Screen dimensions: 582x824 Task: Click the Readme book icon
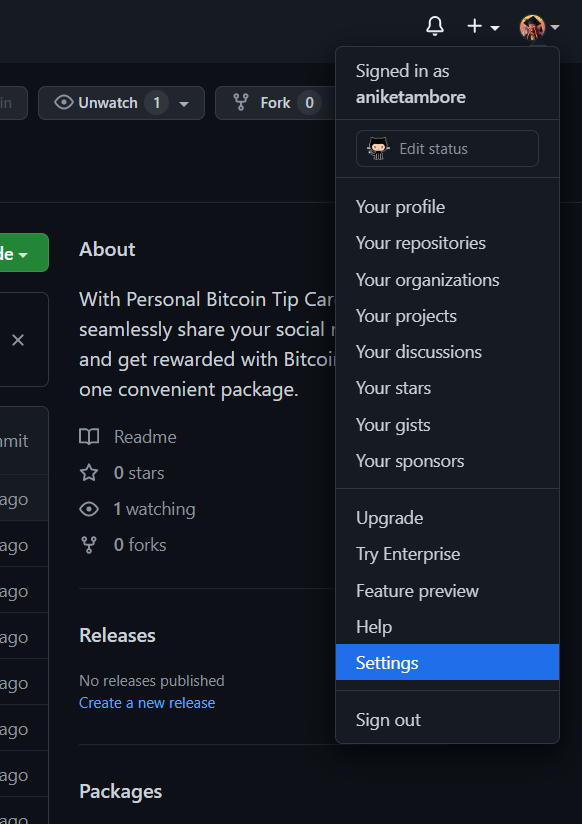89,437
